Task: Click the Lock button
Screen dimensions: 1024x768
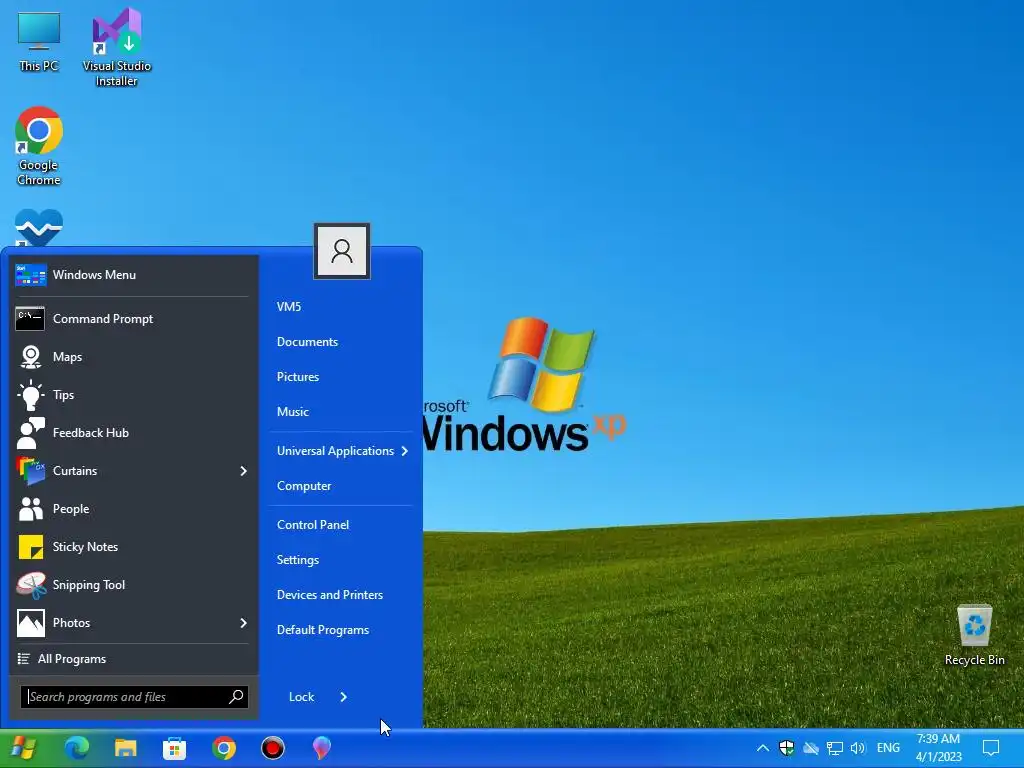Action: click(301, 697)
